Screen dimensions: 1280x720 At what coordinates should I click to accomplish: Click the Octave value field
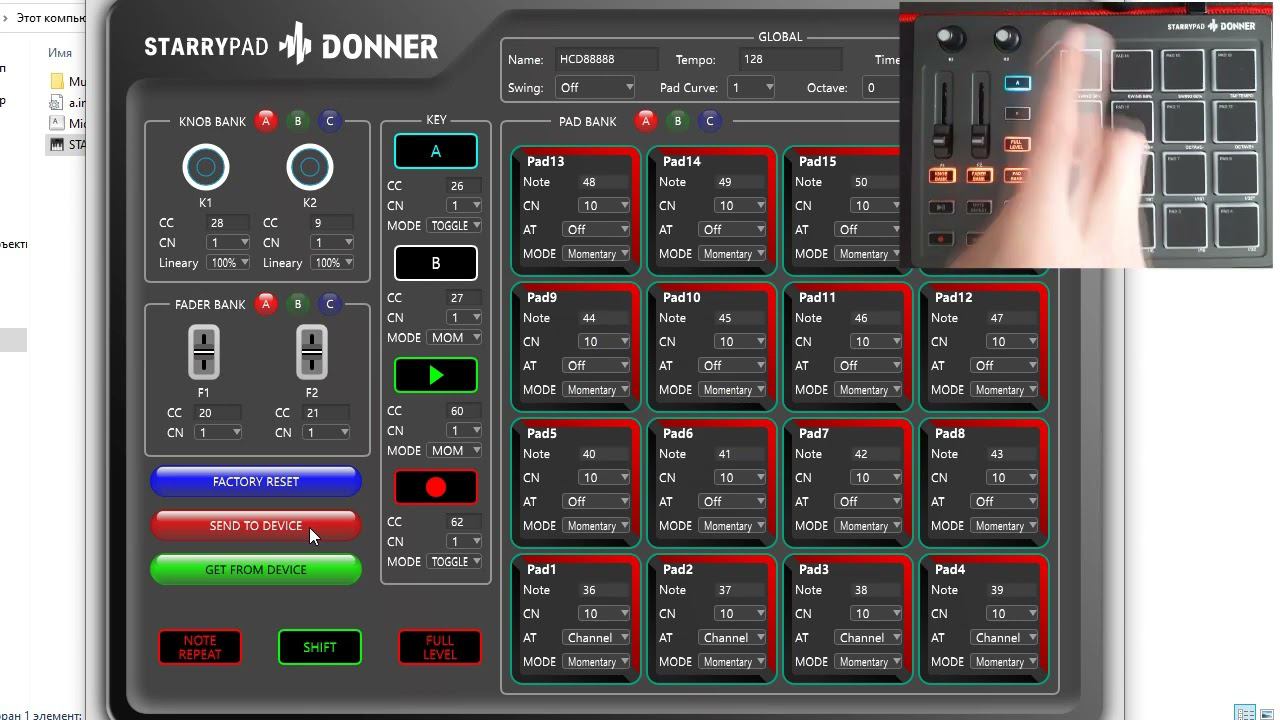click(x=882, y=88)
